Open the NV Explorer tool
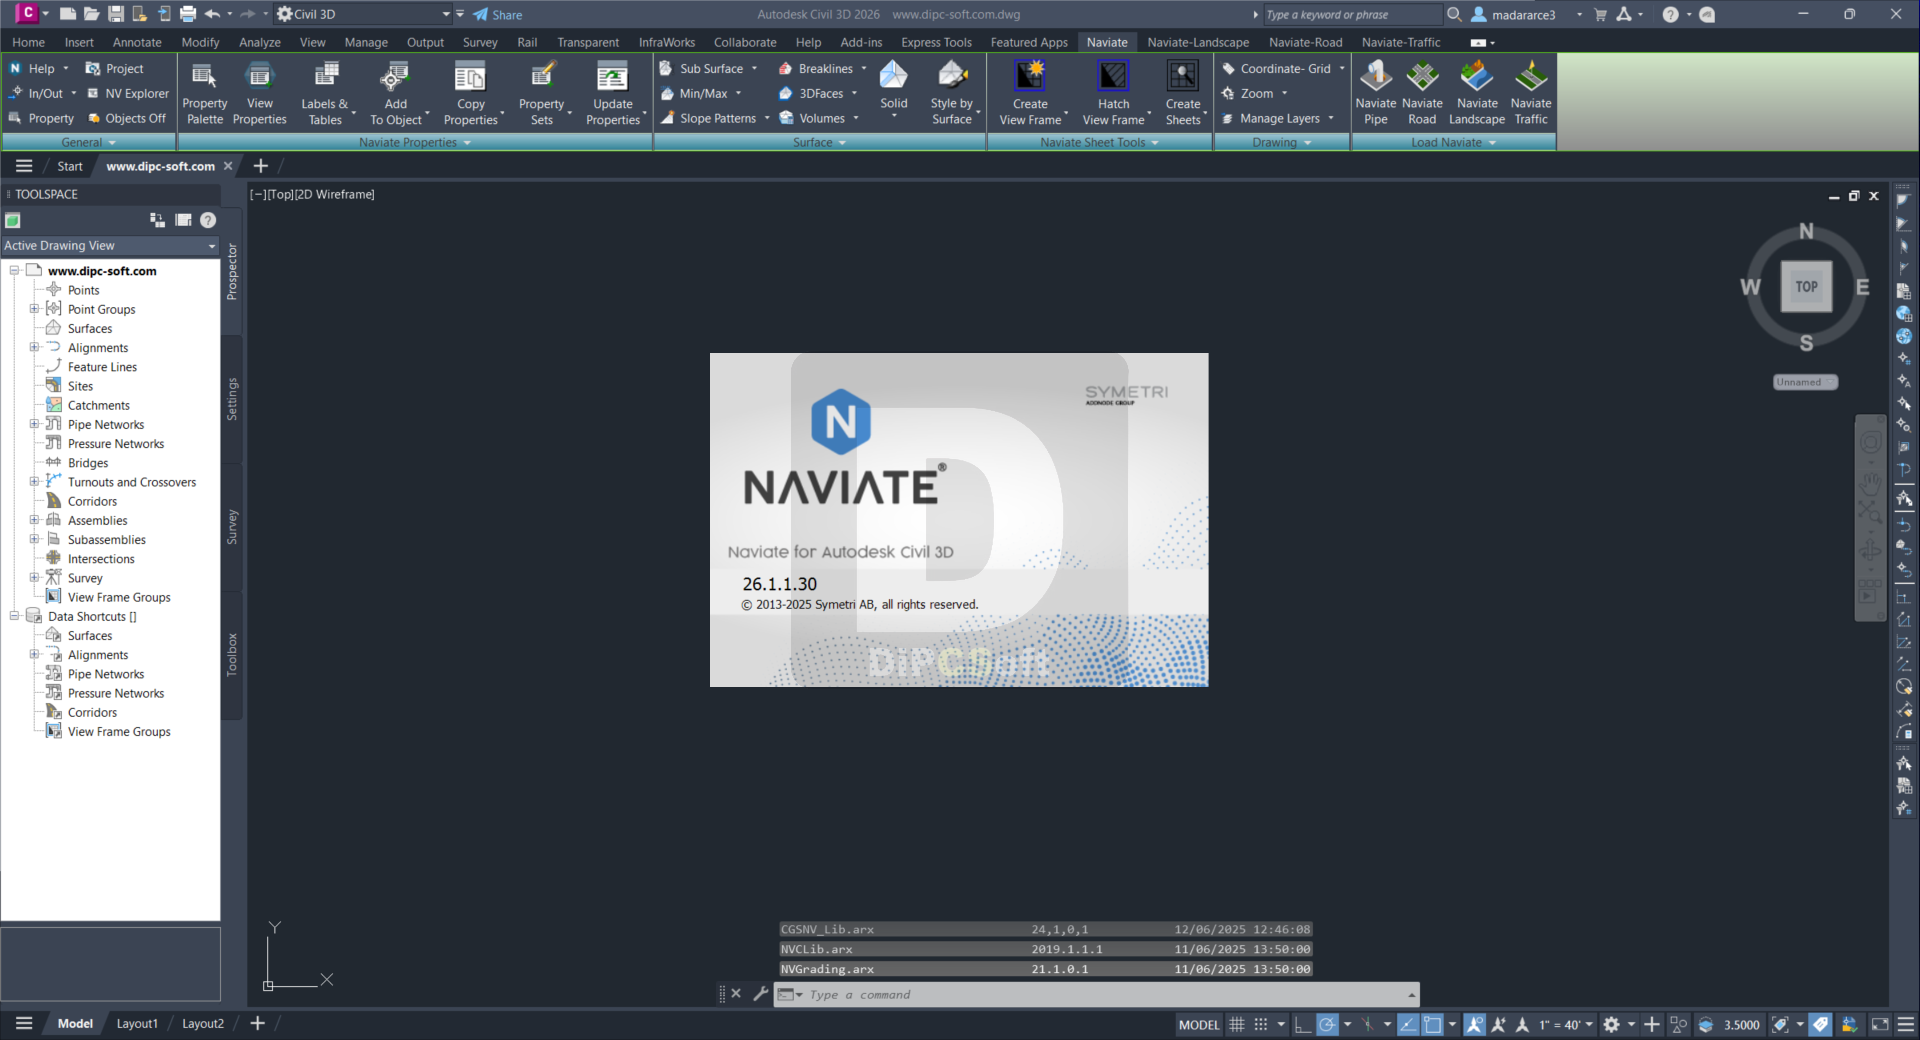 pyautogui.click(x=128, y=93)
